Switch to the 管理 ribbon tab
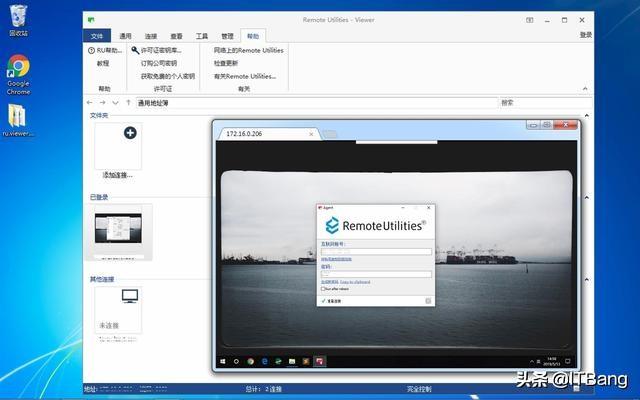This screenshot has width=640, height=400. pyautogui.click(x=227, y=36)
